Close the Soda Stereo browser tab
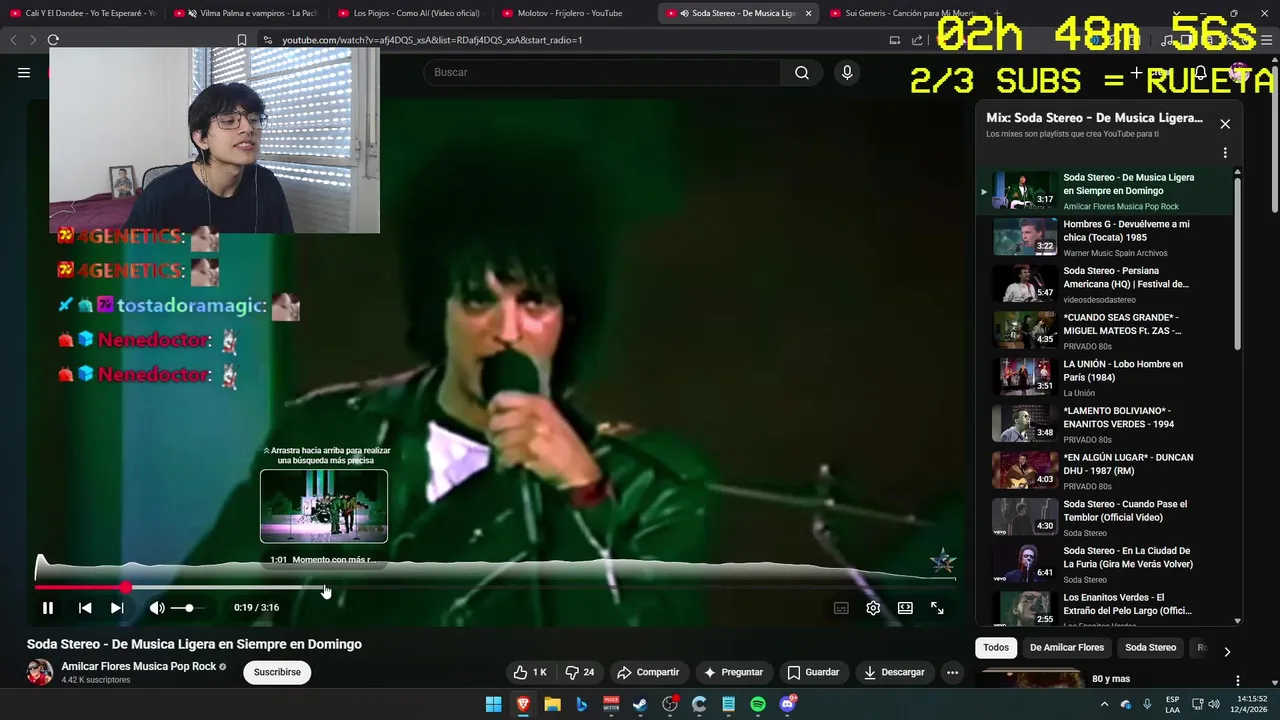Viewport: 1280px width, 720px height. point(808,13)
